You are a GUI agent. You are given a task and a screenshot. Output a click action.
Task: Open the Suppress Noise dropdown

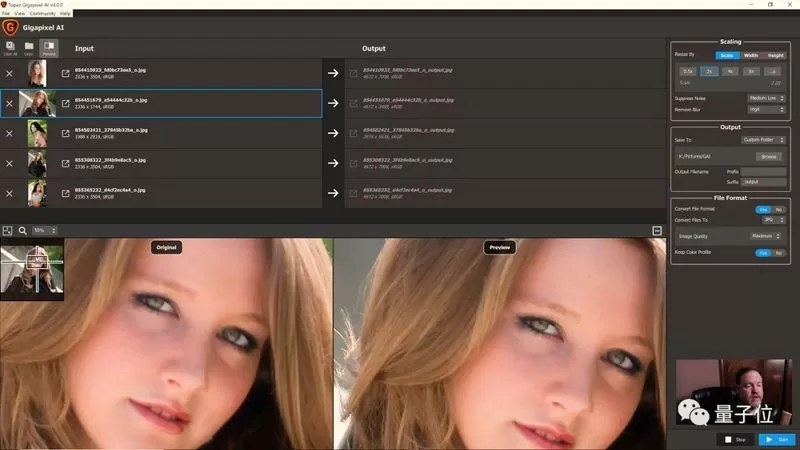pyautogui.click(x=766, y=98)
